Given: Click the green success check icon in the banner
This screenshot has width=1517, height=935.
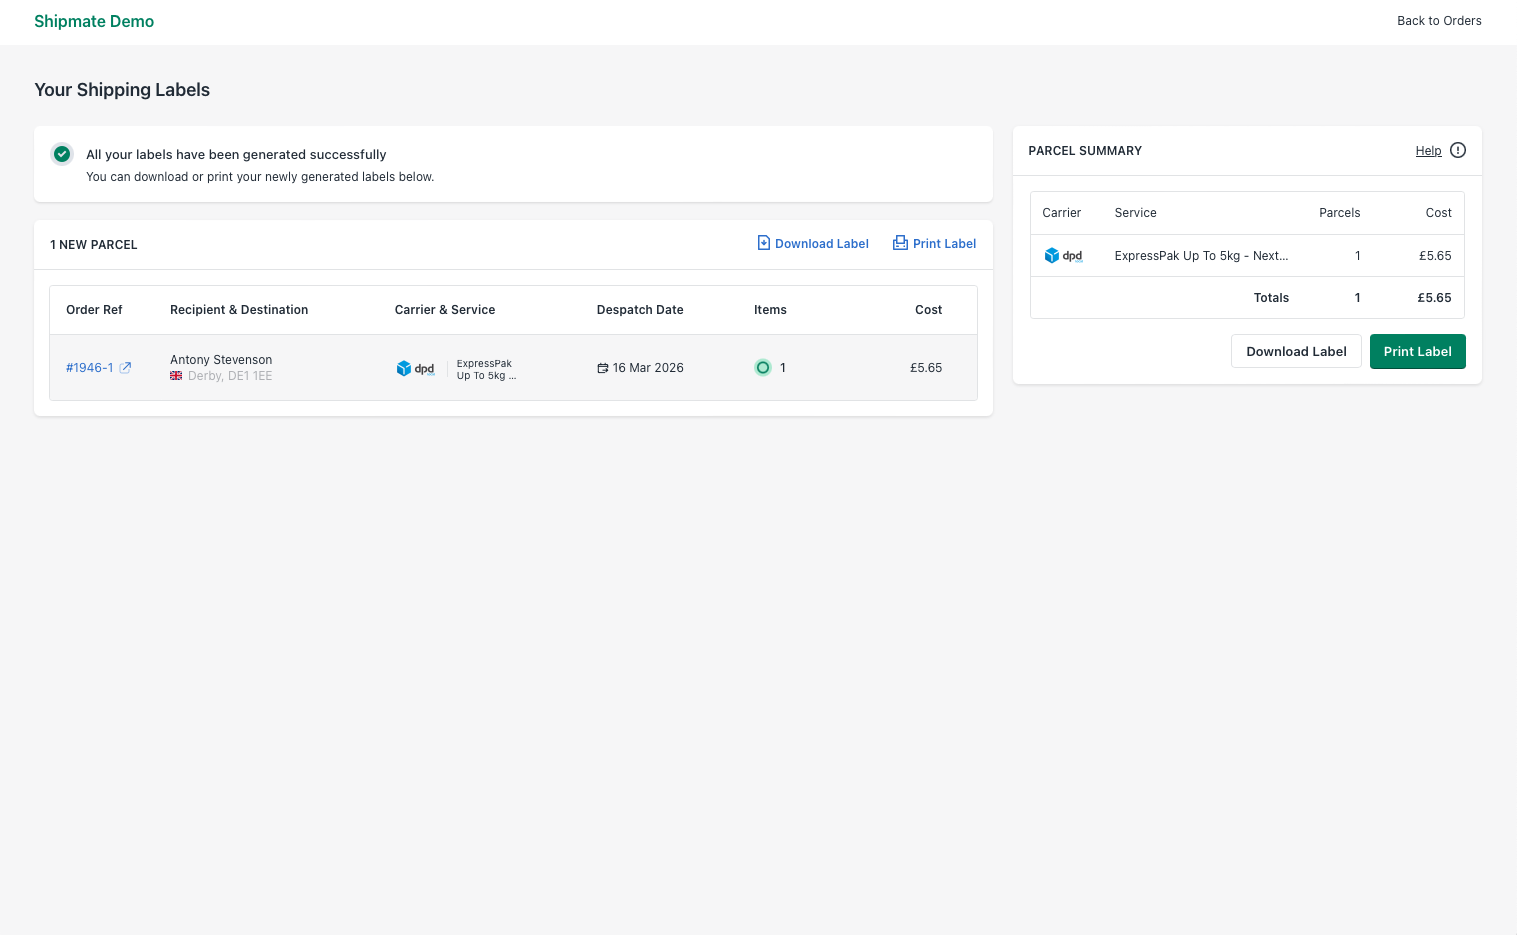Looking at the screenshot, I should click(x=62, y=154).
